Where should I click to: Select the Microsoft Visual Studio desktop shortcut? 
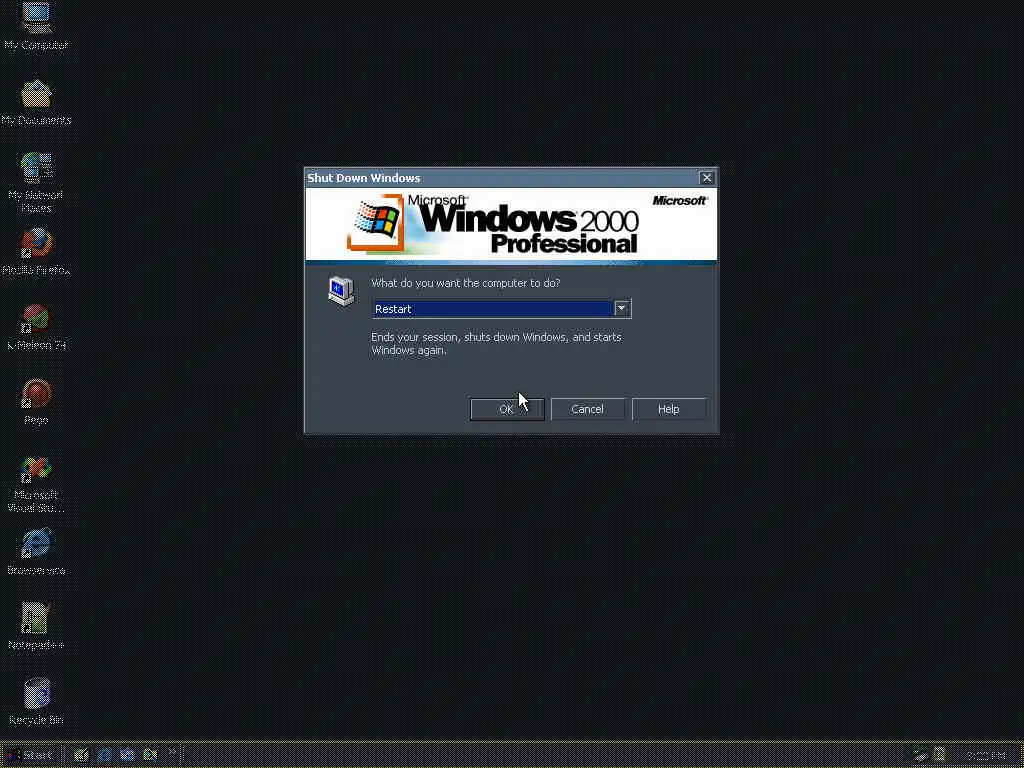[x=36, y=484]
